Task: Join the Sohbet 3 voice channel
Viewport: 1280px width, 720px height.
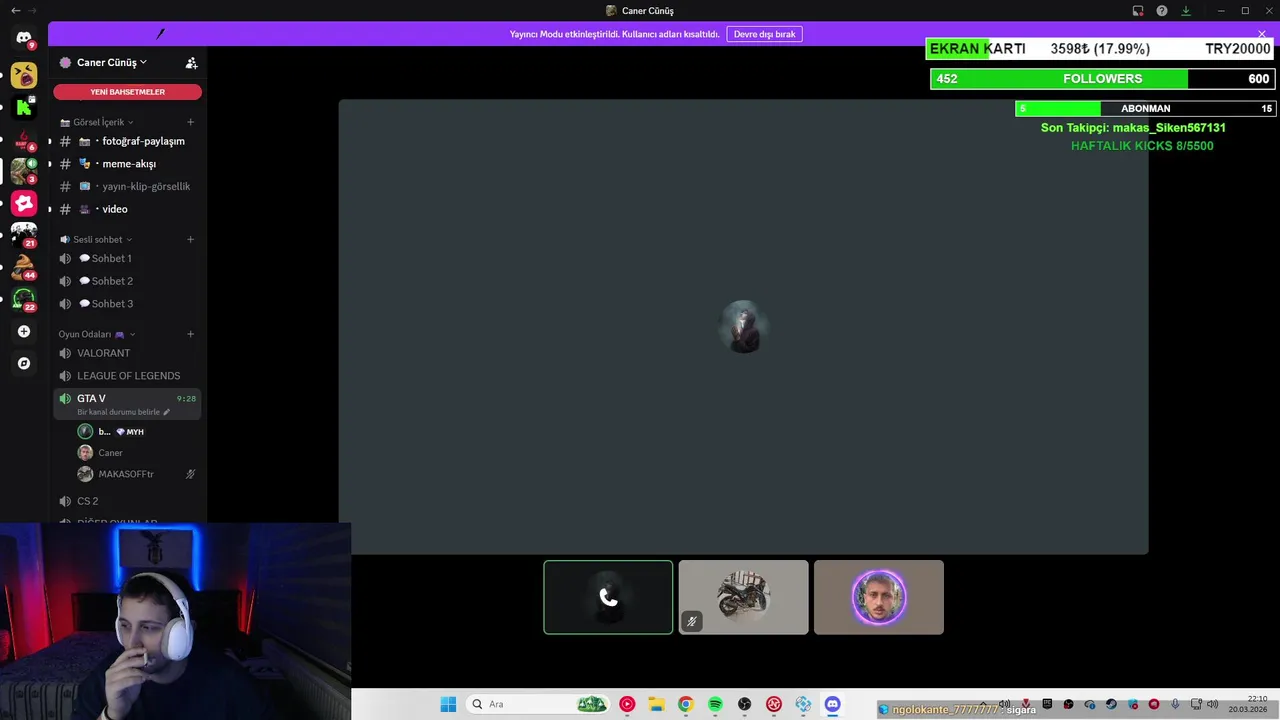Action: [x=127, y=304]
